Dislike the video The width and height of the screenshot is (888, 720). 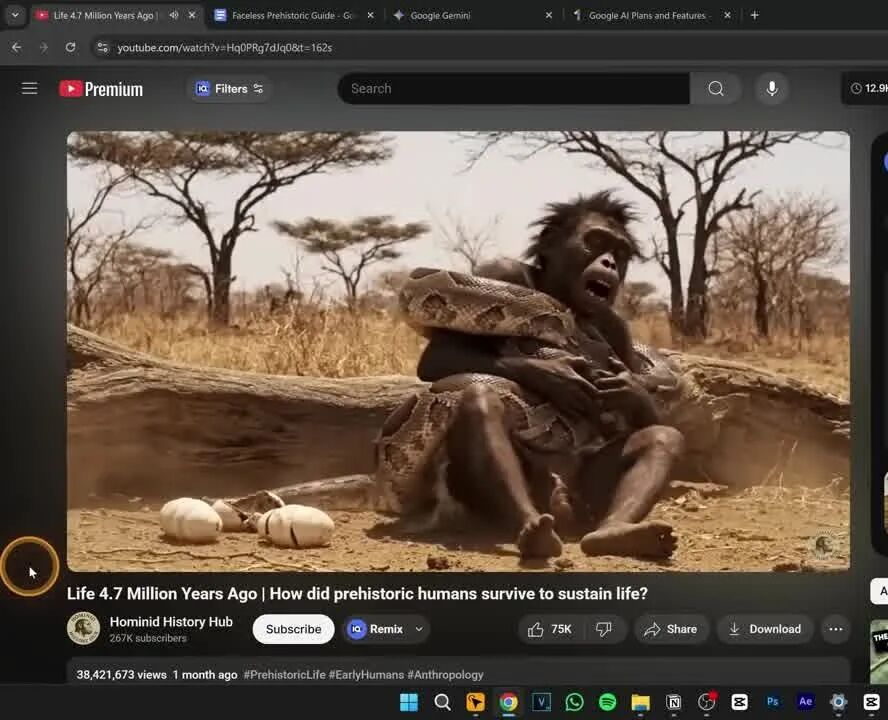[604, 629]
